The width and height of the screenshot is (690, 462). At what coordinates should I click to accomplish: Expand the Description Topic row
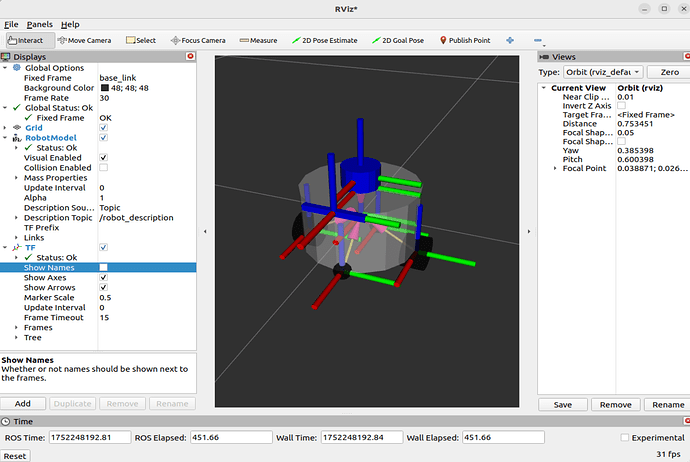pos(16,217)
